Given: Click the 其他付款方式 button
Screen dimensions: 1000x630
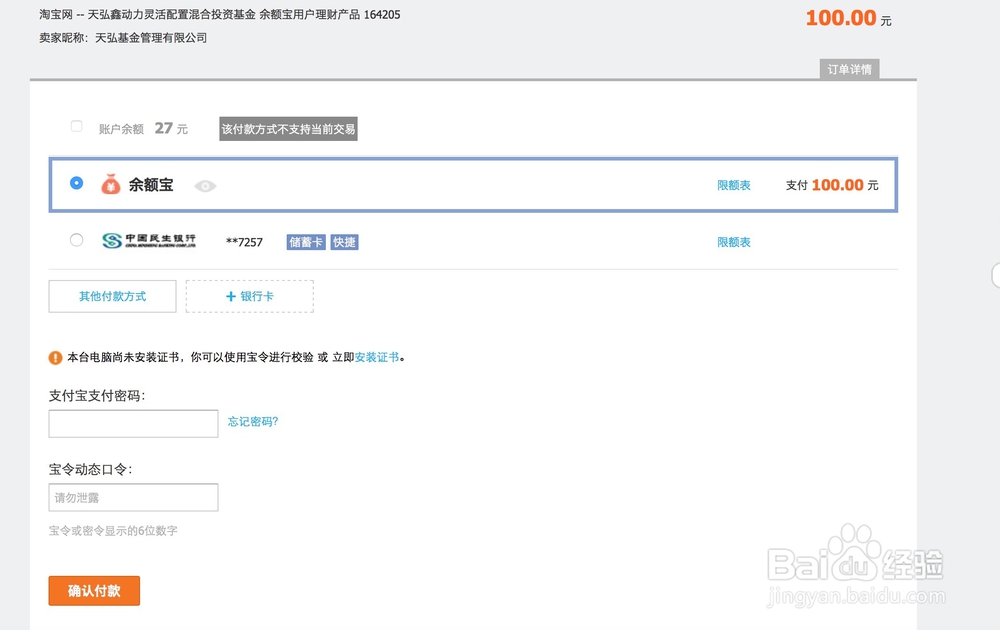Looking at the screenshot, I should coord(112,297).
